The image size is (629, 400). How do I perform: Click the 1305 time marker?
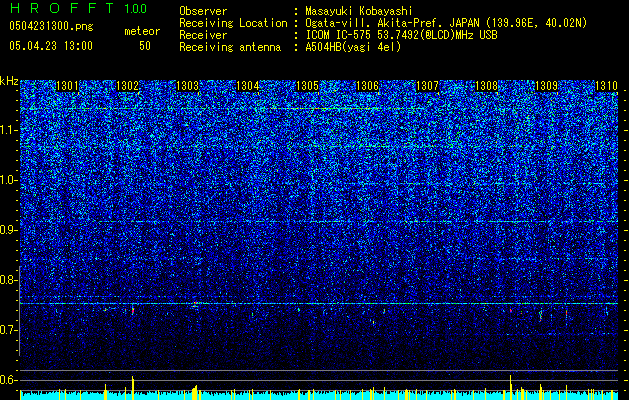click(307, 86)
